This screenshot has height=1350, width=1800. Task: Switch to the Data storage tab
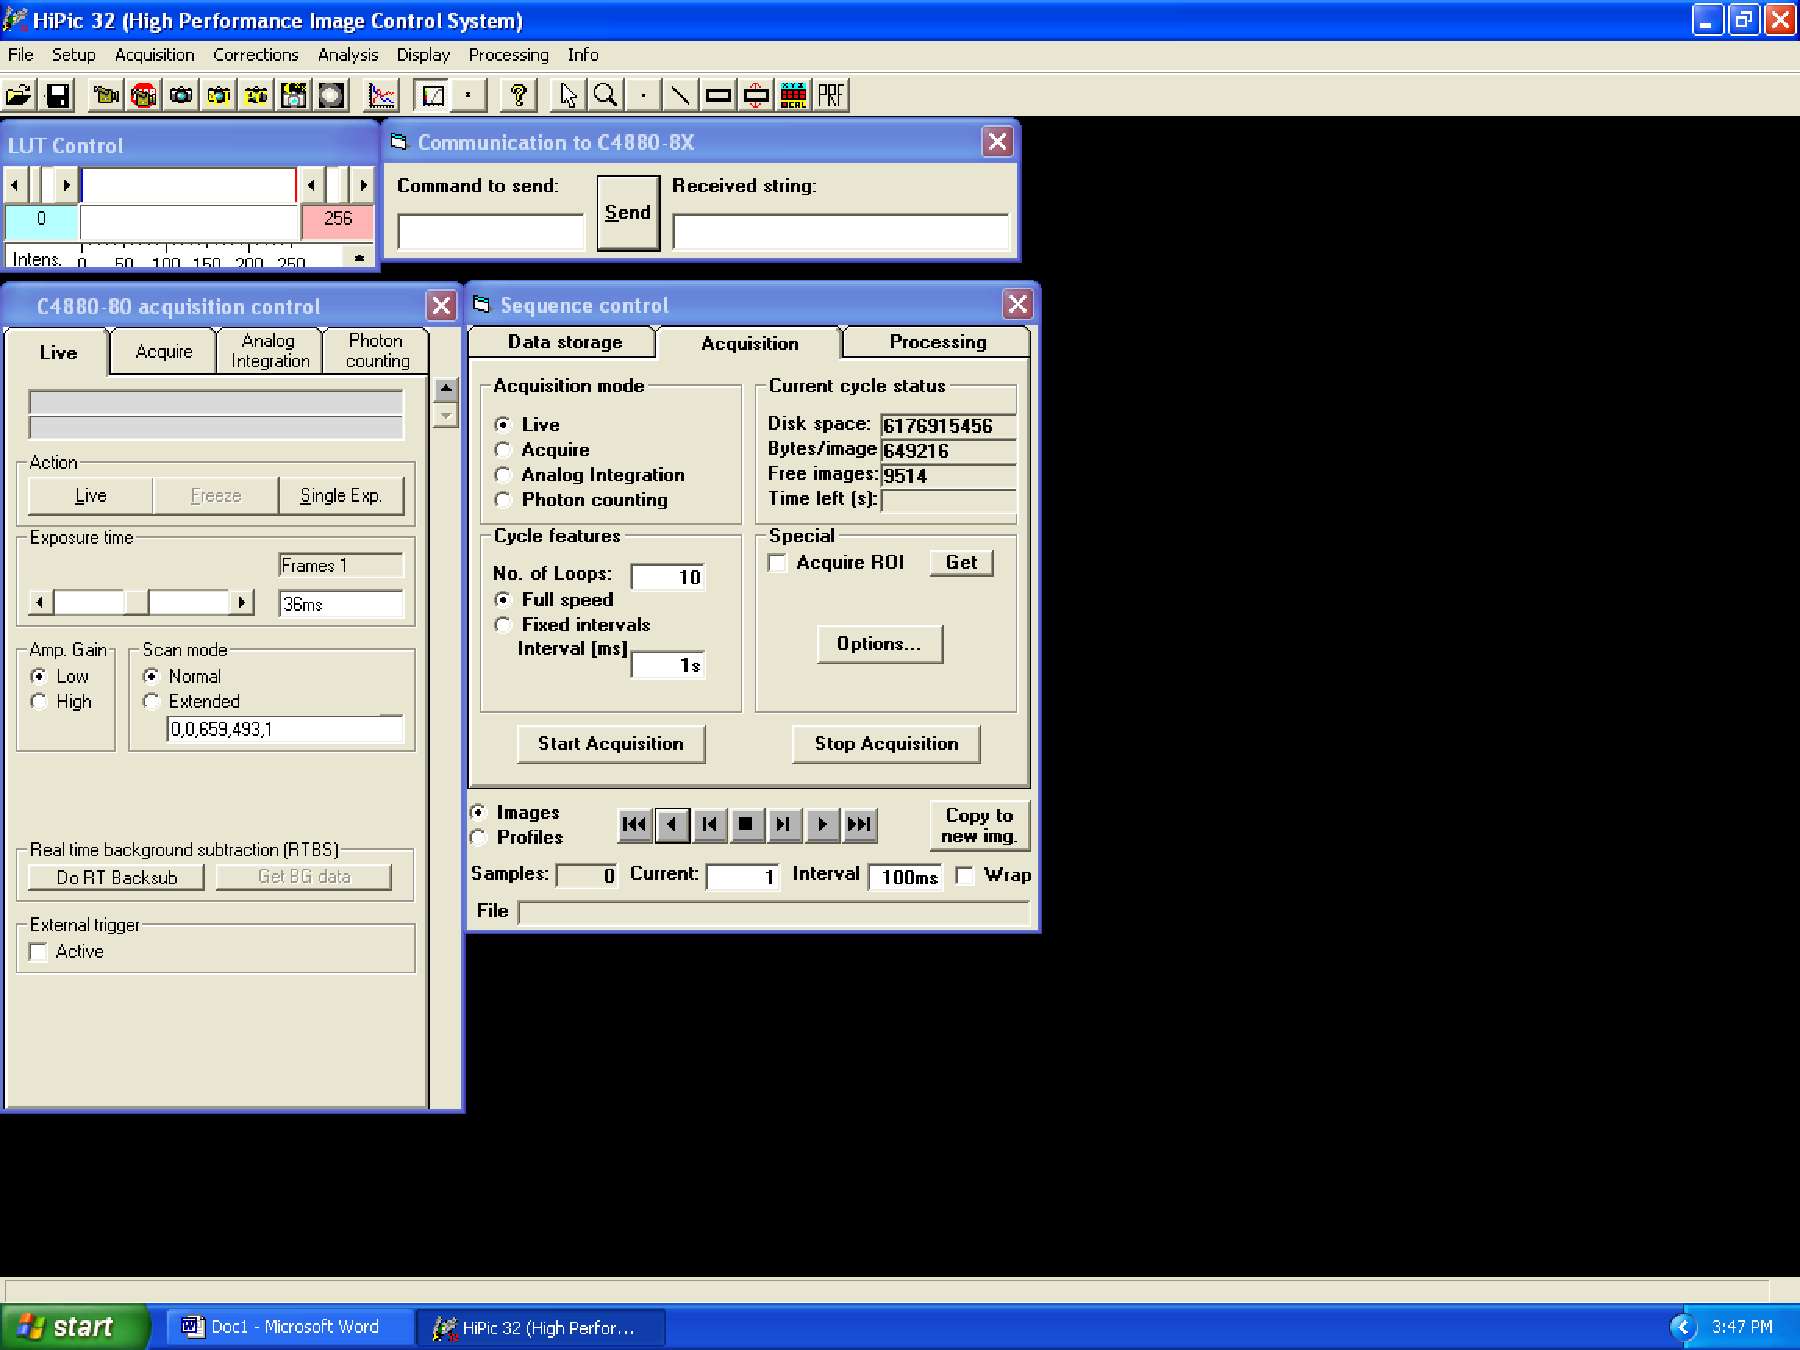[564, 342]
